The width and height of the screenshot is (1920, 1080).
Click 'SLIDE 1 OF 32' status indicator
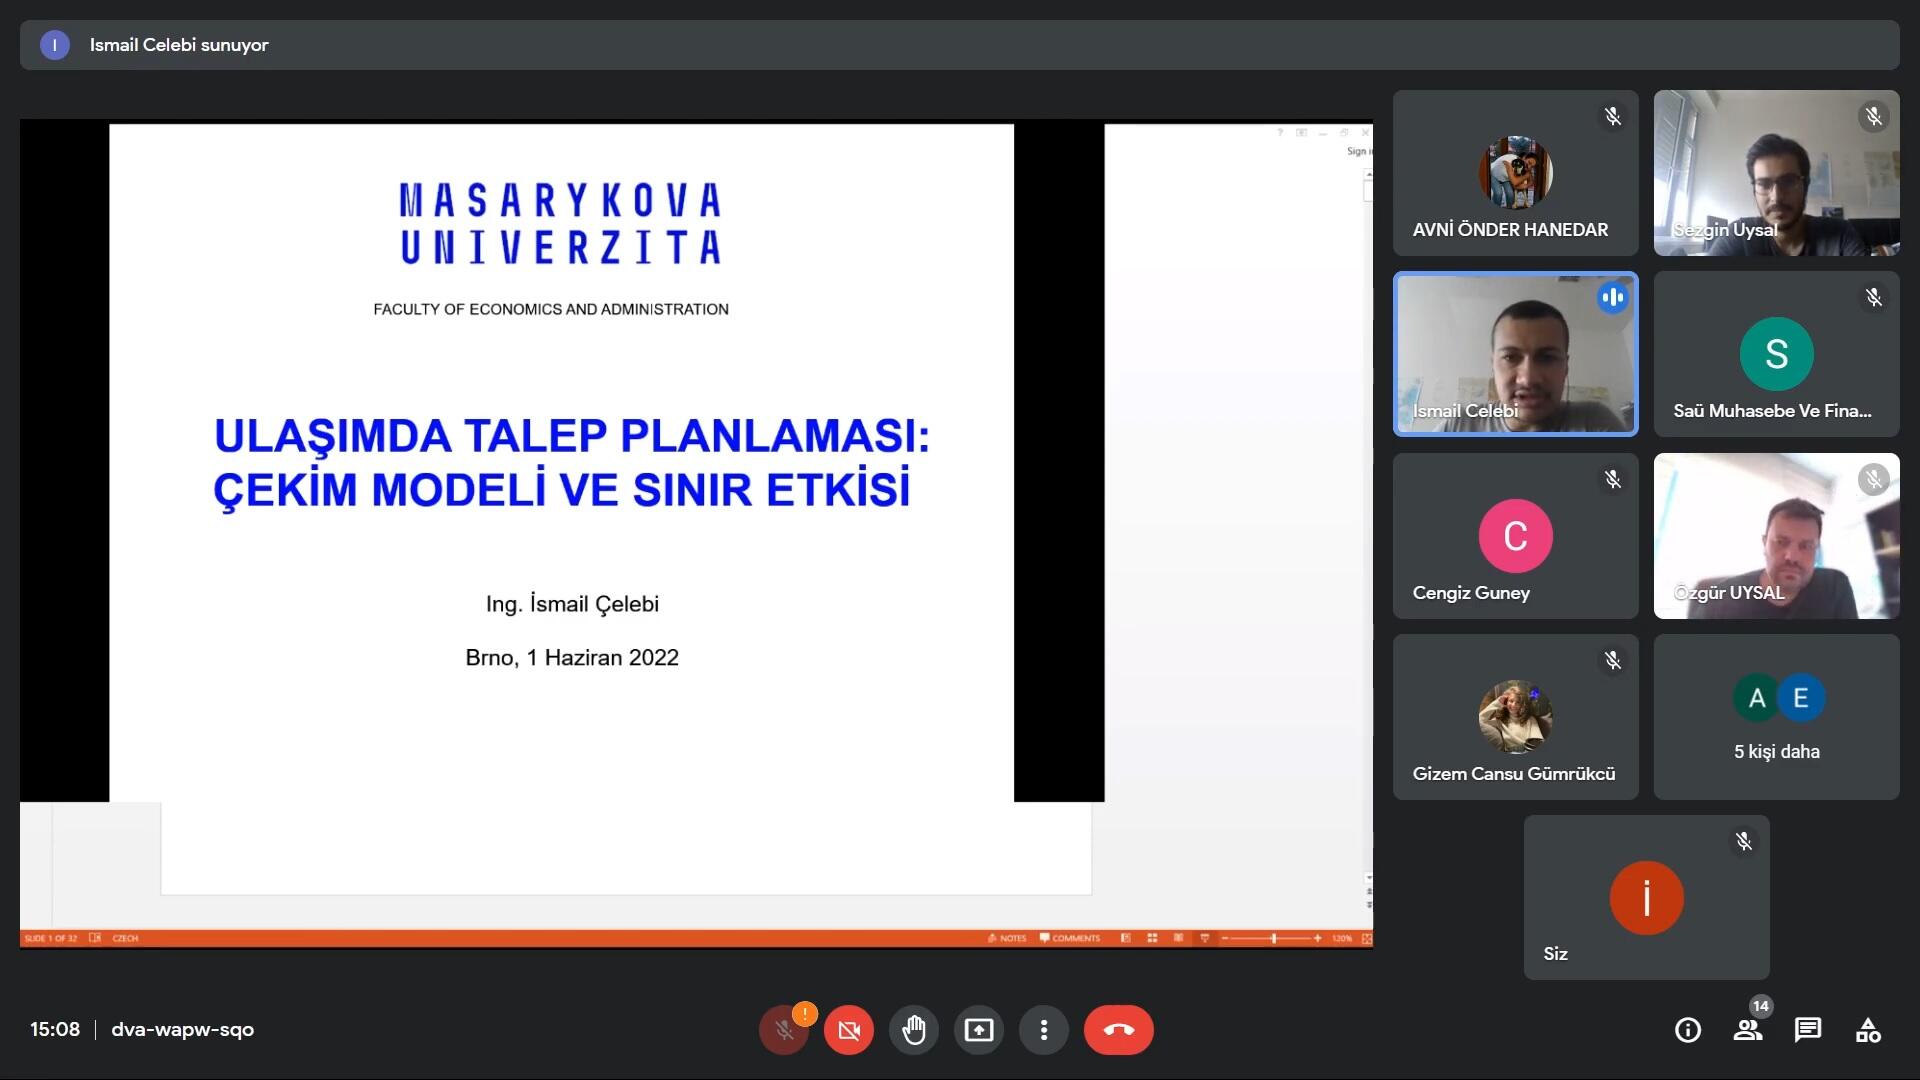tap(50, 938)
